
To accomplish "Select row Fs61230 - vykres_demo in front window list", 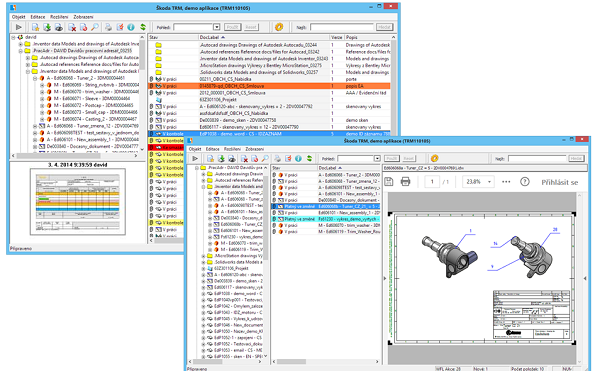I will click(x=326, y=219).
